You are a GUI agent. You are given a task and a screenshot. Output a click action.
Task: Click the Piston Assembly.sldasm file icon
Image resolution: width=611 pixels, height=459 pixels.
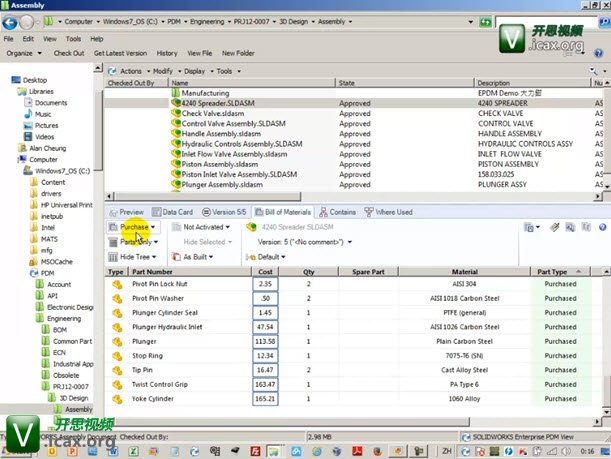176,164
